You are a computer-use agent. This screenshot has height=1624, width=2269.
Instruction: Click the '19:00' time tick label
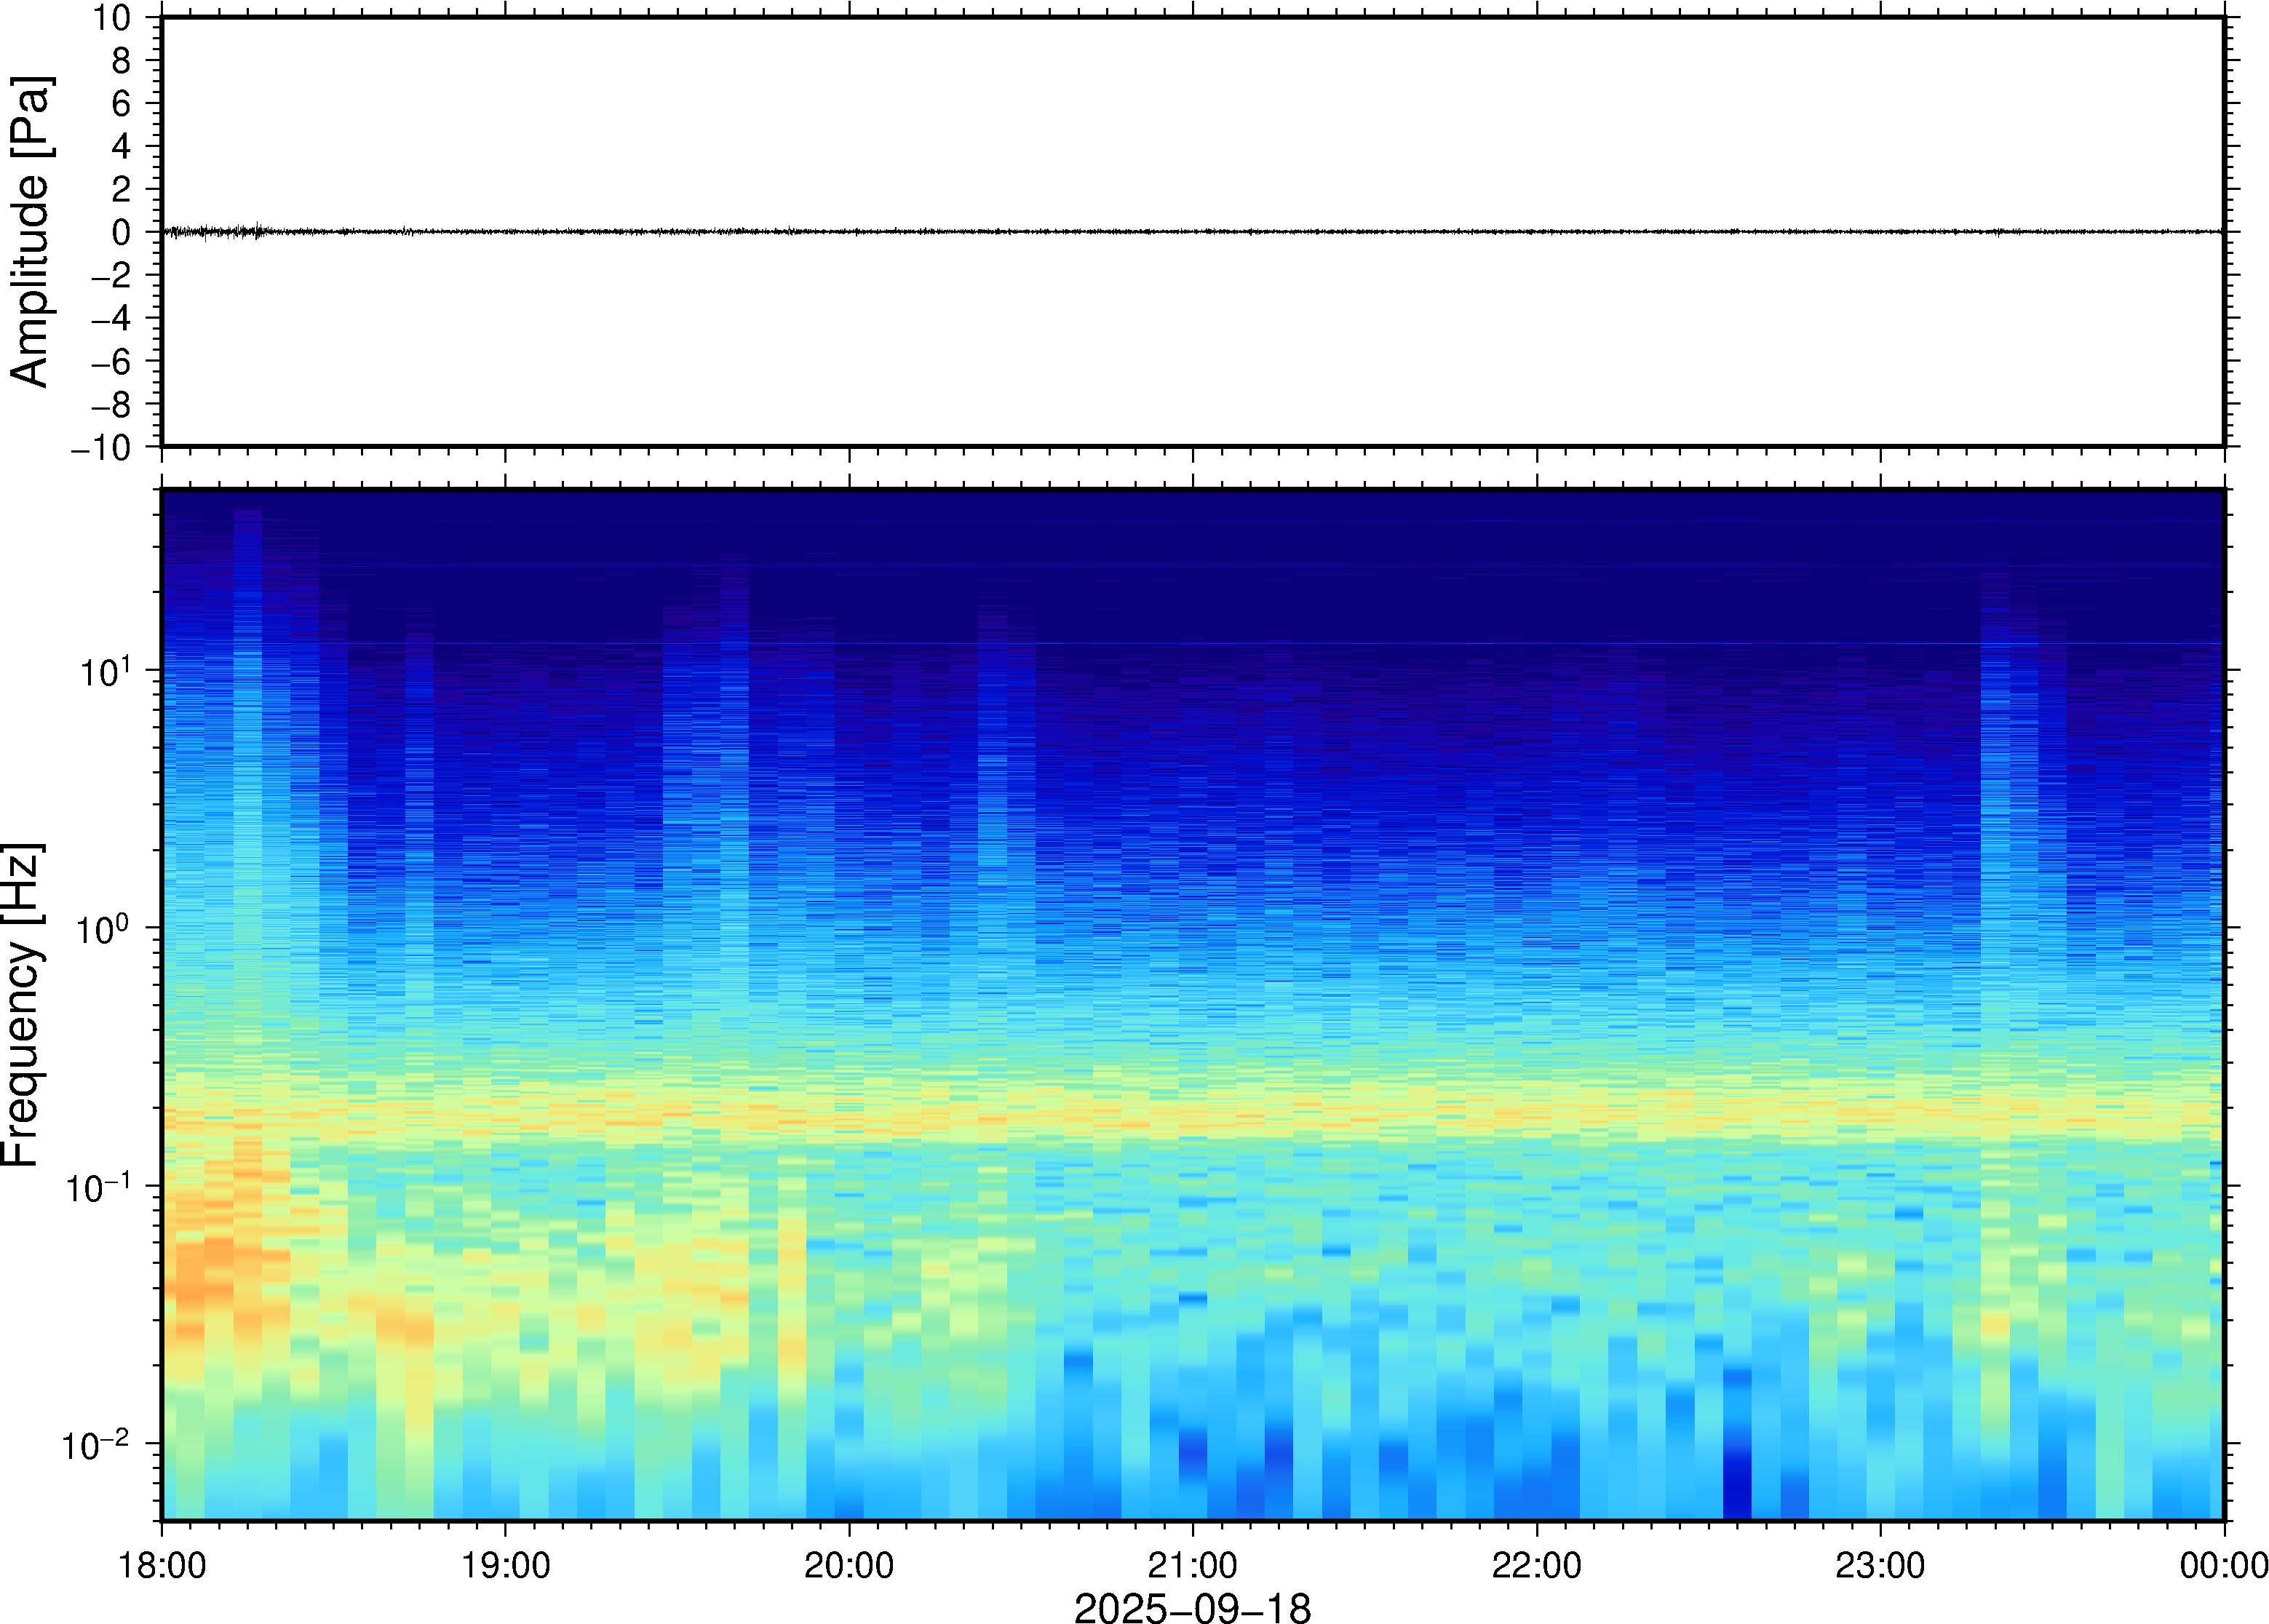pos(505,1565)
